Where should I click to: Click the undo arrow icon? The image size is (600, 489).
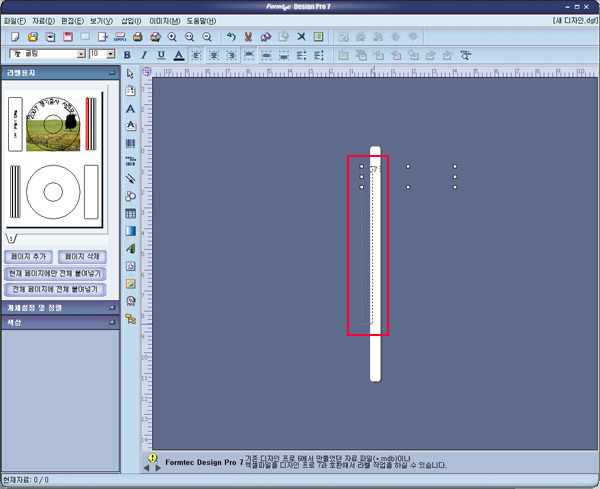pyautogui.click(x=231, y=37)
